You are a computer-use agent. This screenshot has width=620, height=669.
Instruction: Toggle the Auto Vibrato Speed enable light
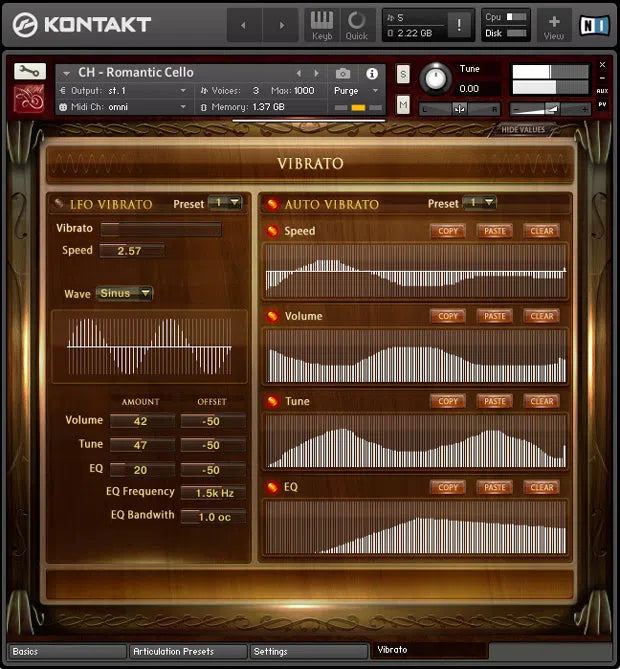pyautogui.click(x=272, y=231)
